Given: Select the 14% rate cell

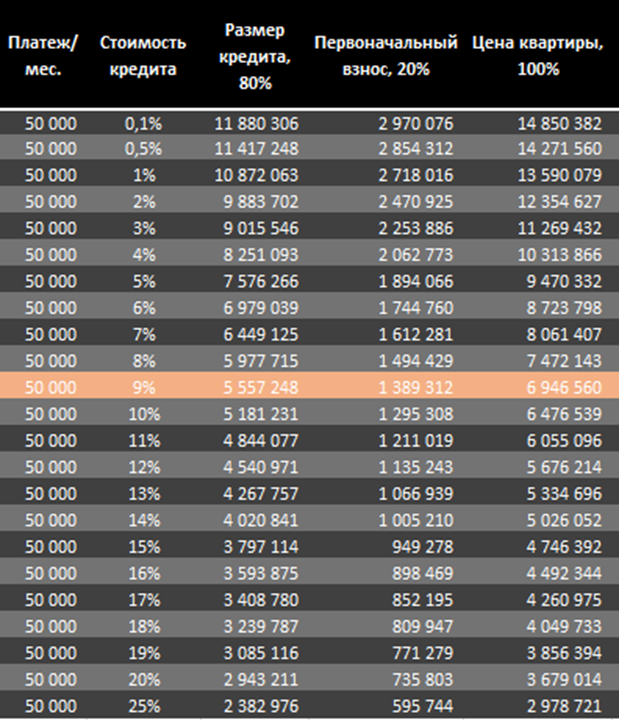Looking at the screenshot, I should 144,520.
